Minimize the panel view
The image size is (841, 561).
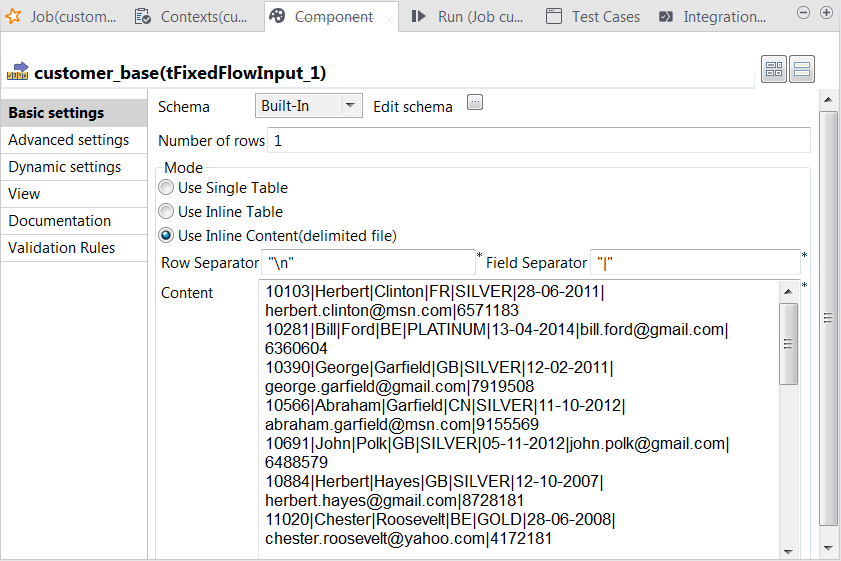tap(804, 12)
